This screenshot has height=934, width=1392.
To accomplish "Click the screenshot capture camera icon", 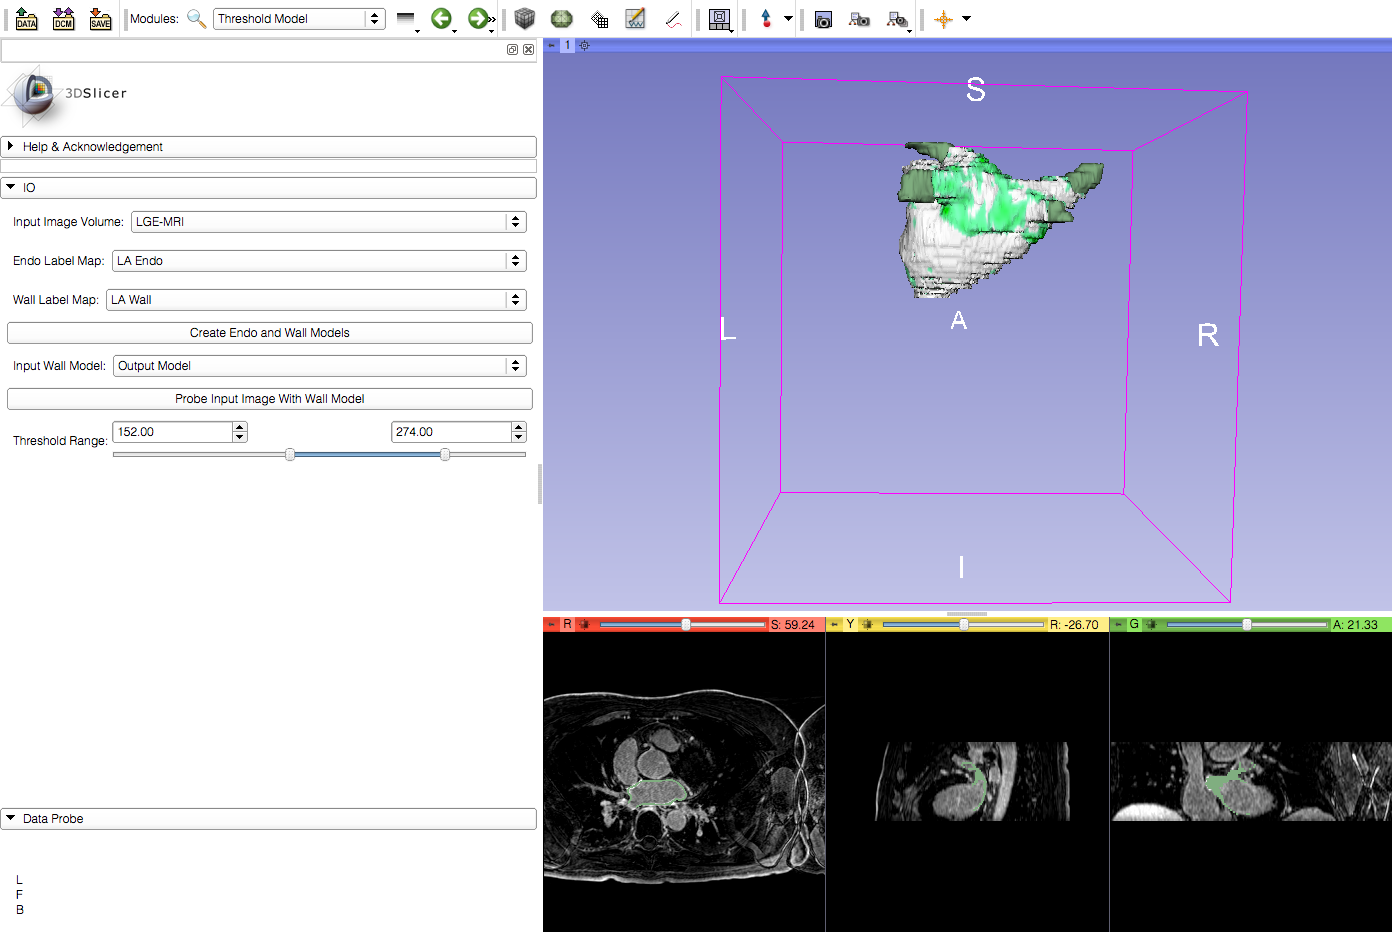I will [823, 19].
